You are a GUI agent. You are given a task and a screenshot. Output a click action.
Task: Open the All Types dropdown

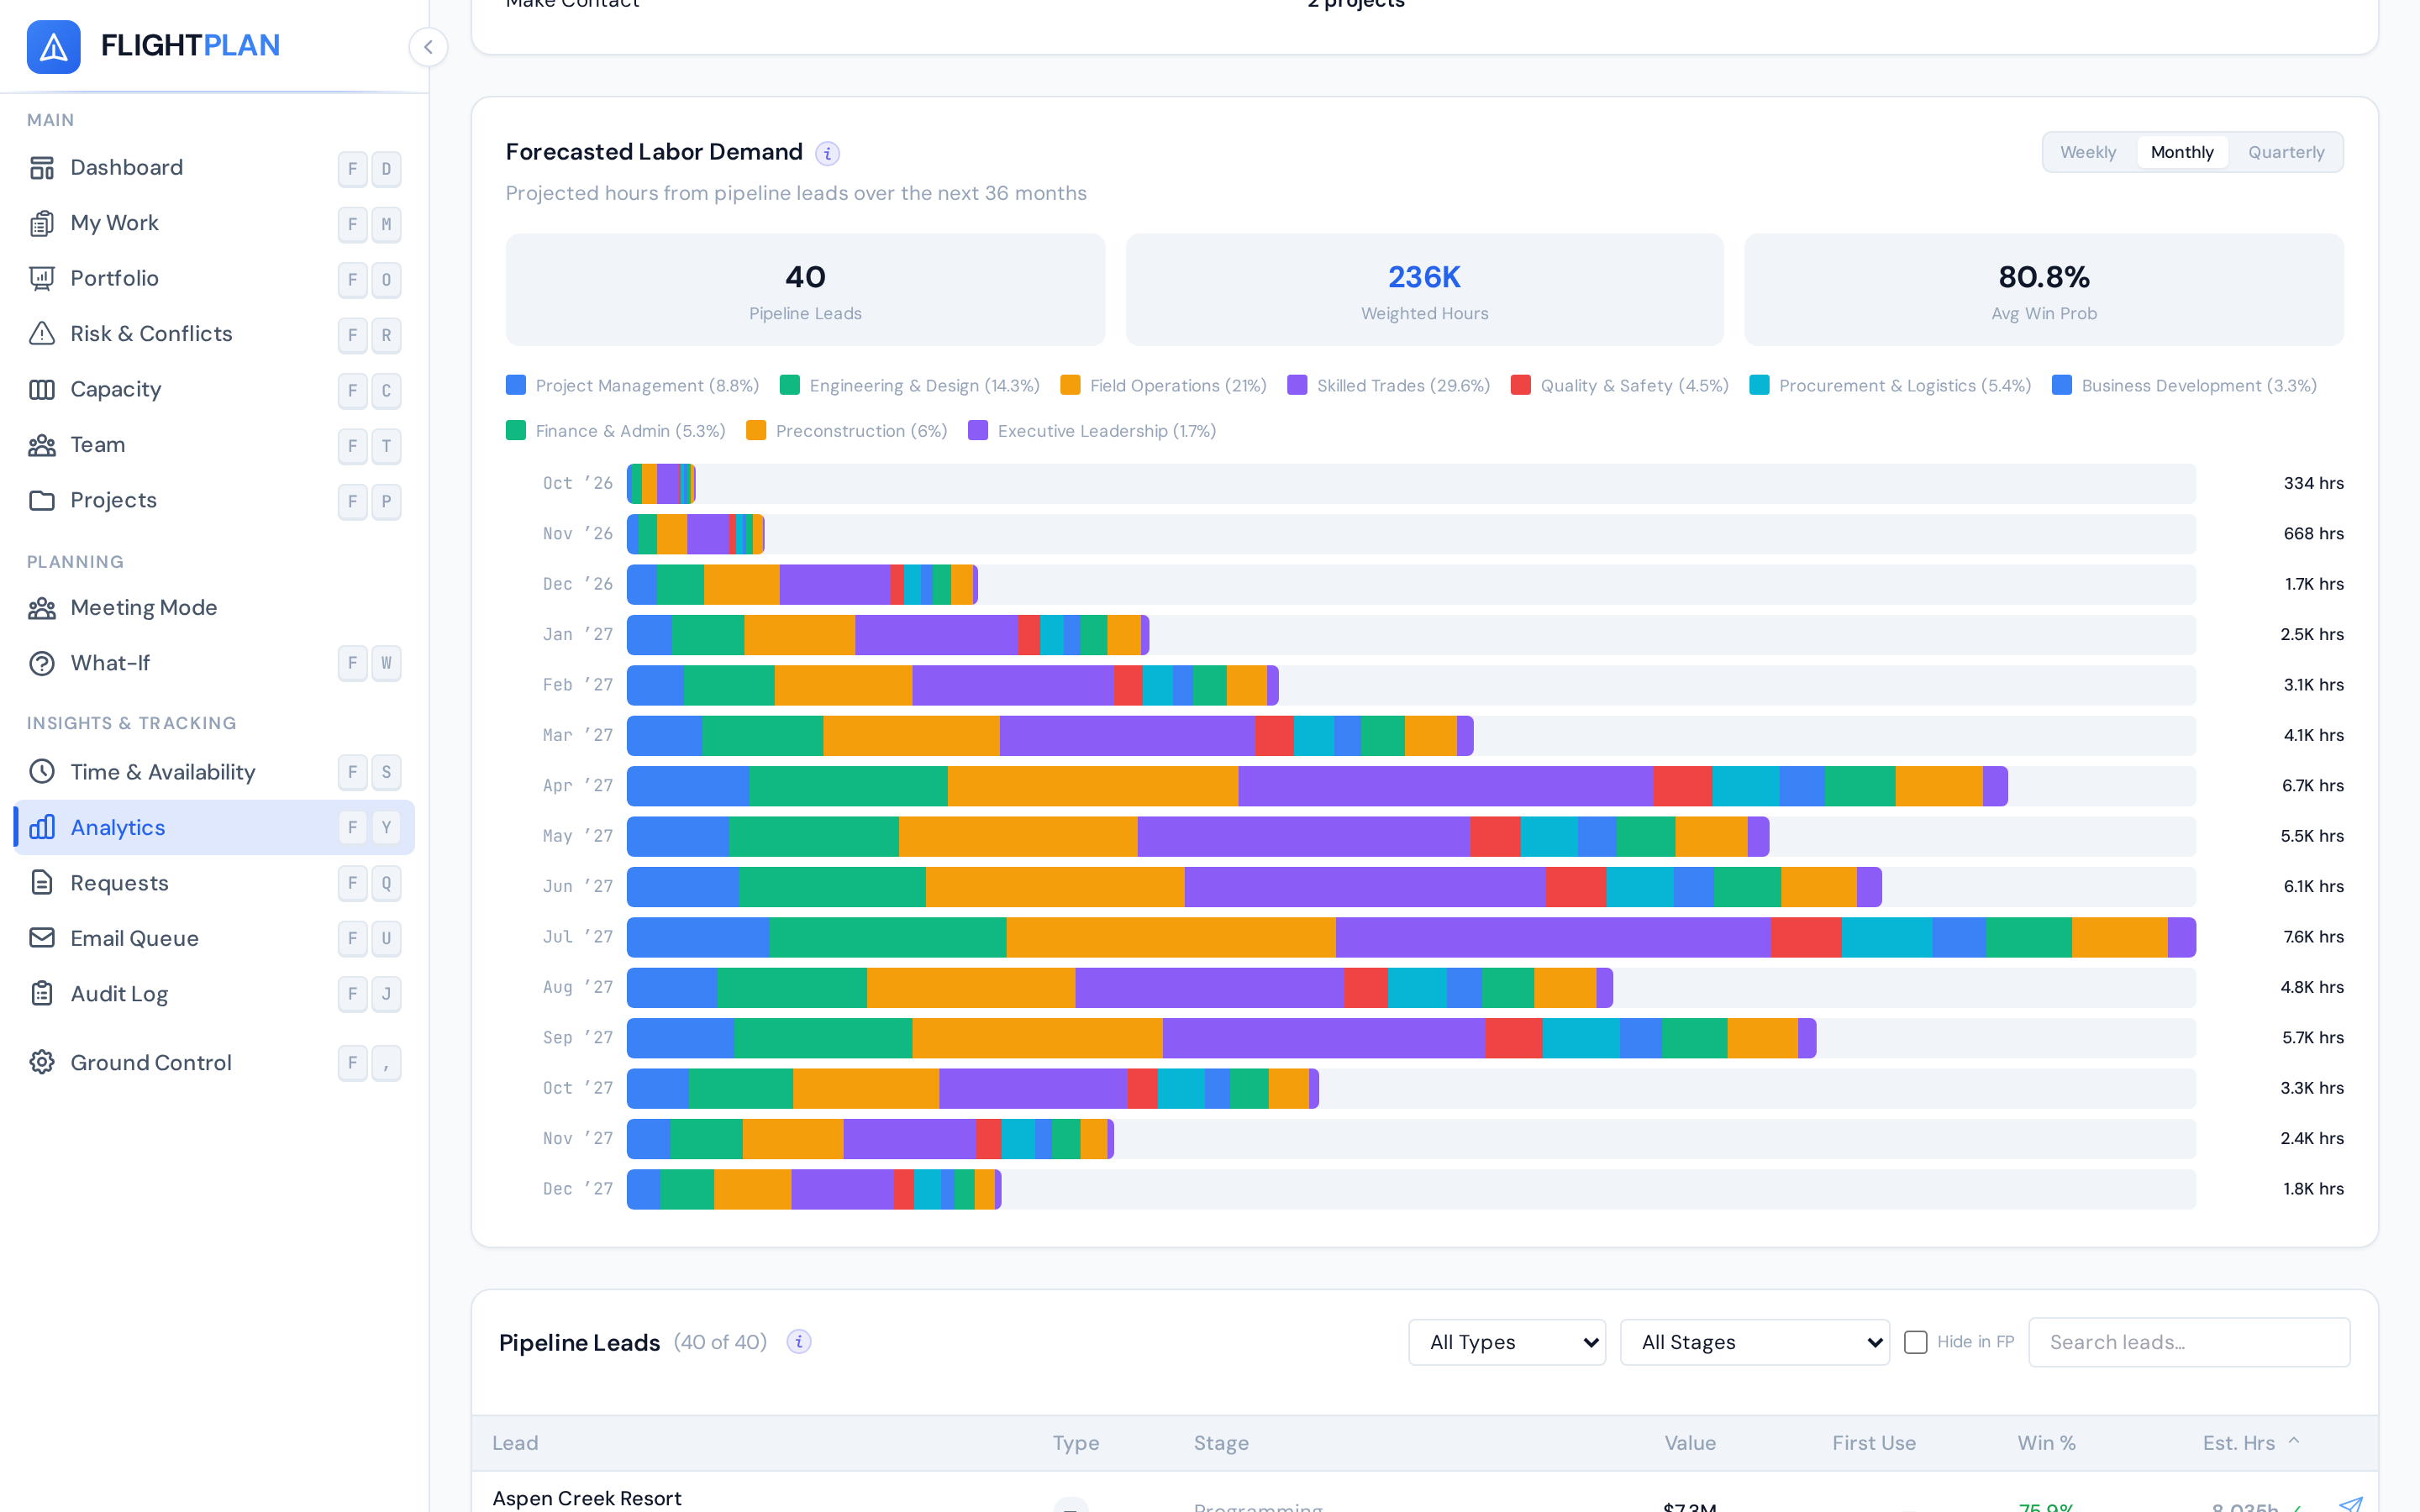click(1507, 1342)
